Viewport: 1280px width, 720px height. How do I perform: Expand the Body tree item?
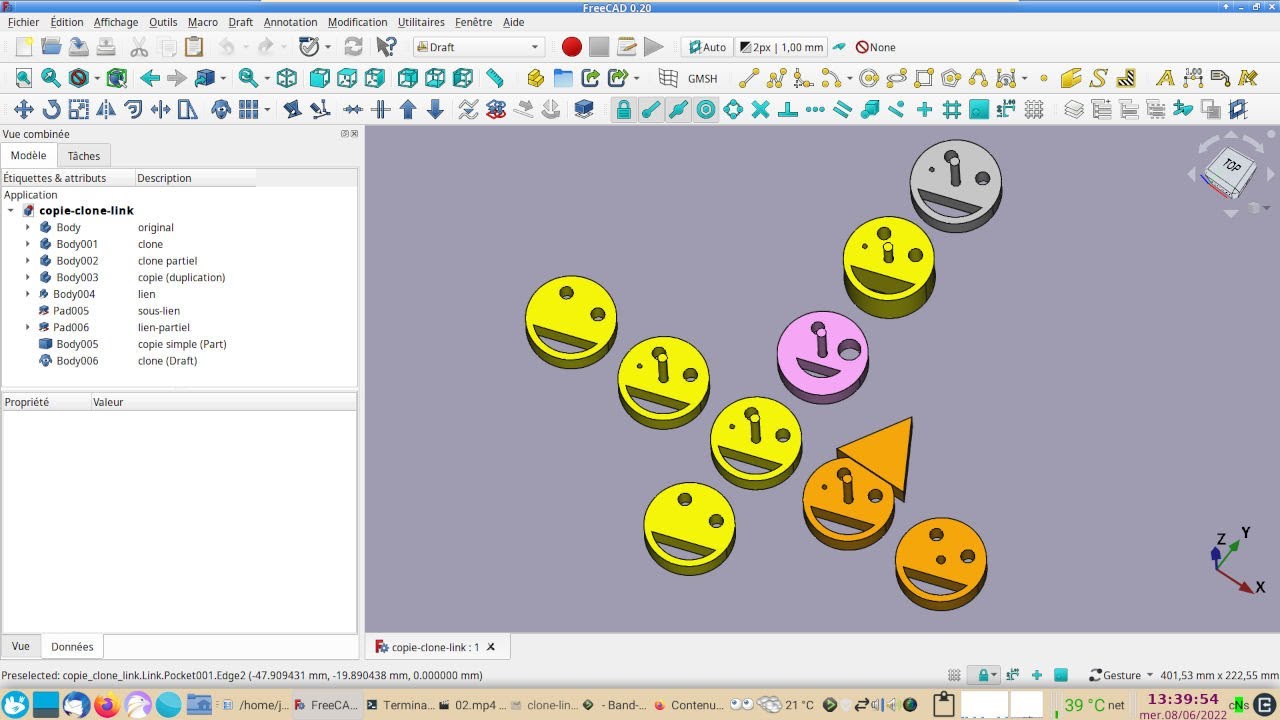point(28,227)
